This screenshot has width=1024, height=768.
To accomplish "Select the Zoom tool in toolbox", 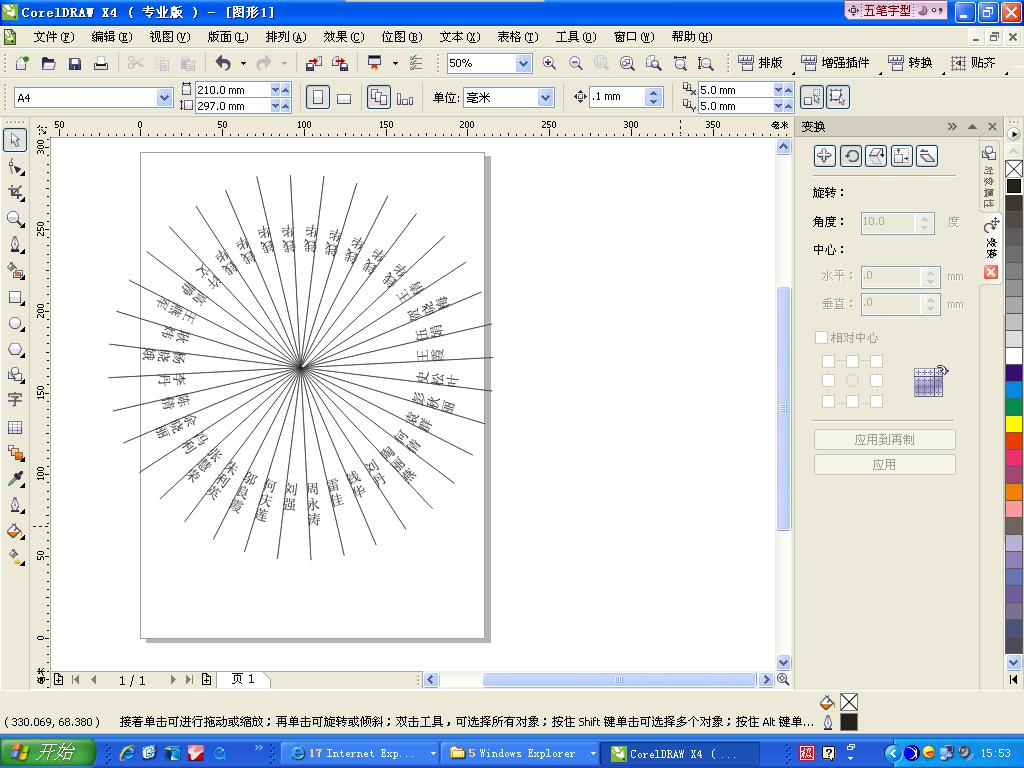I will pyautogui.click(x=15, y=219).
